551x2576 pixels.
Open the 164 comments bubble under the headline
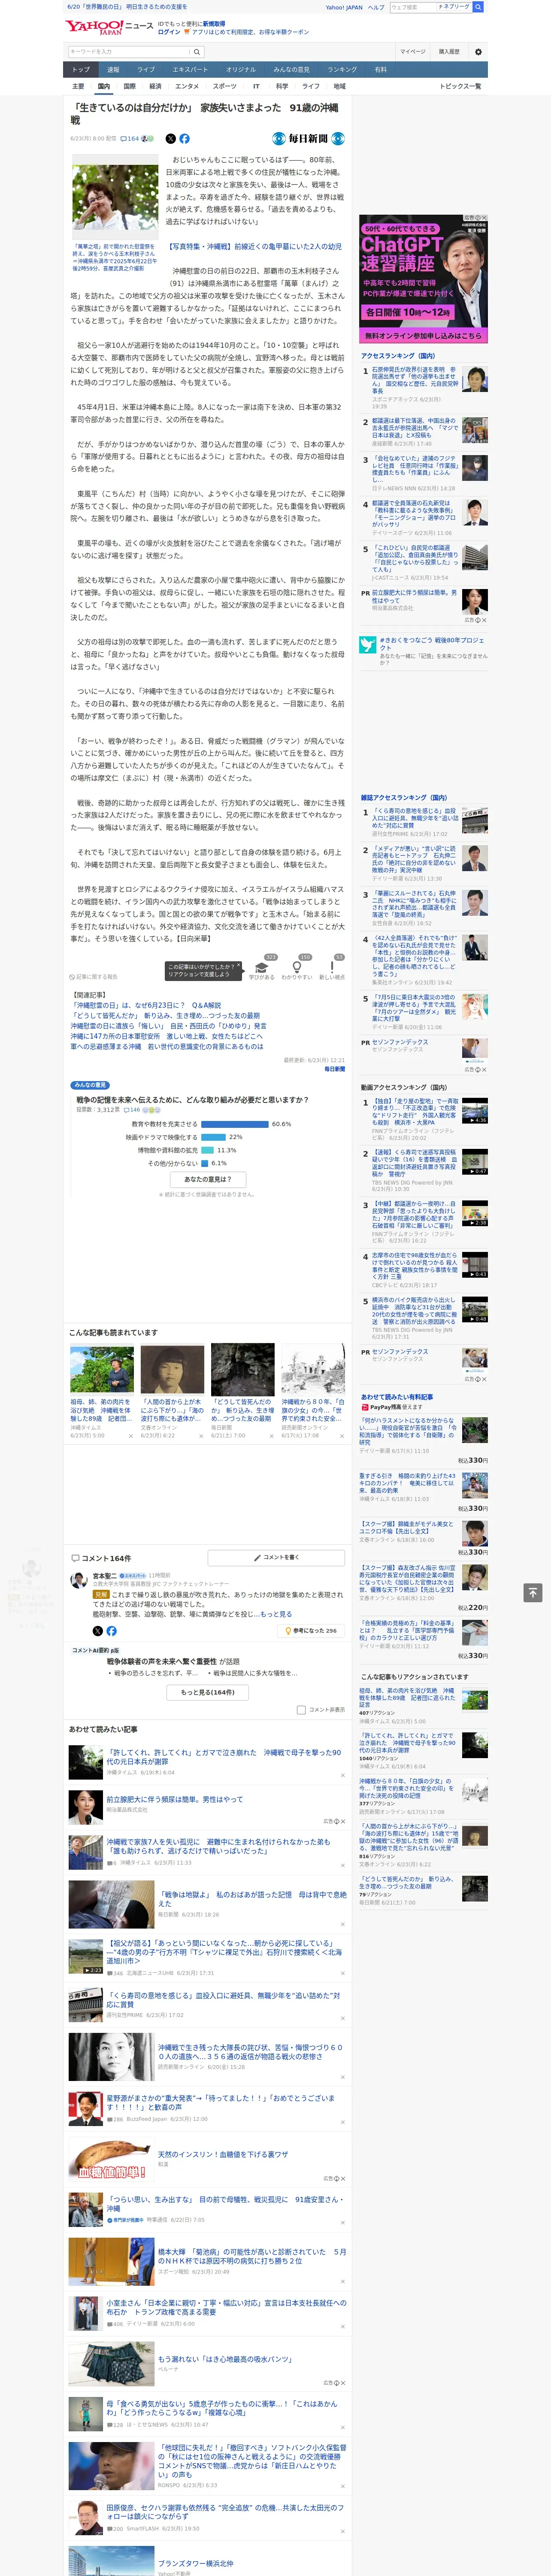[130, 139]
